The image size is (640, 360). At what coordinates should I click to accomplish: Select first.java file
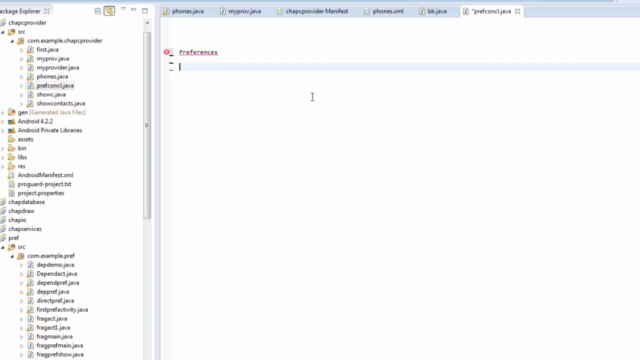[47, 50]
